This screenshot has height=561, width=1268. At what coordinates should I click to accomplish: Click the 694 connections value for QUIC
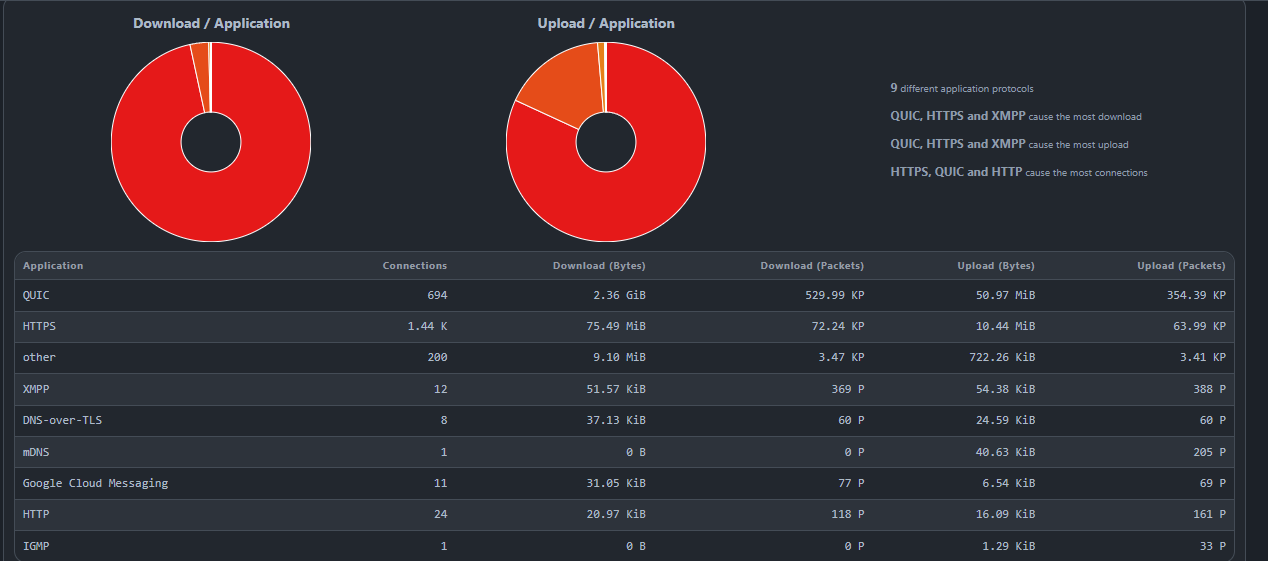pyautogui.click(x=437, y=296)
